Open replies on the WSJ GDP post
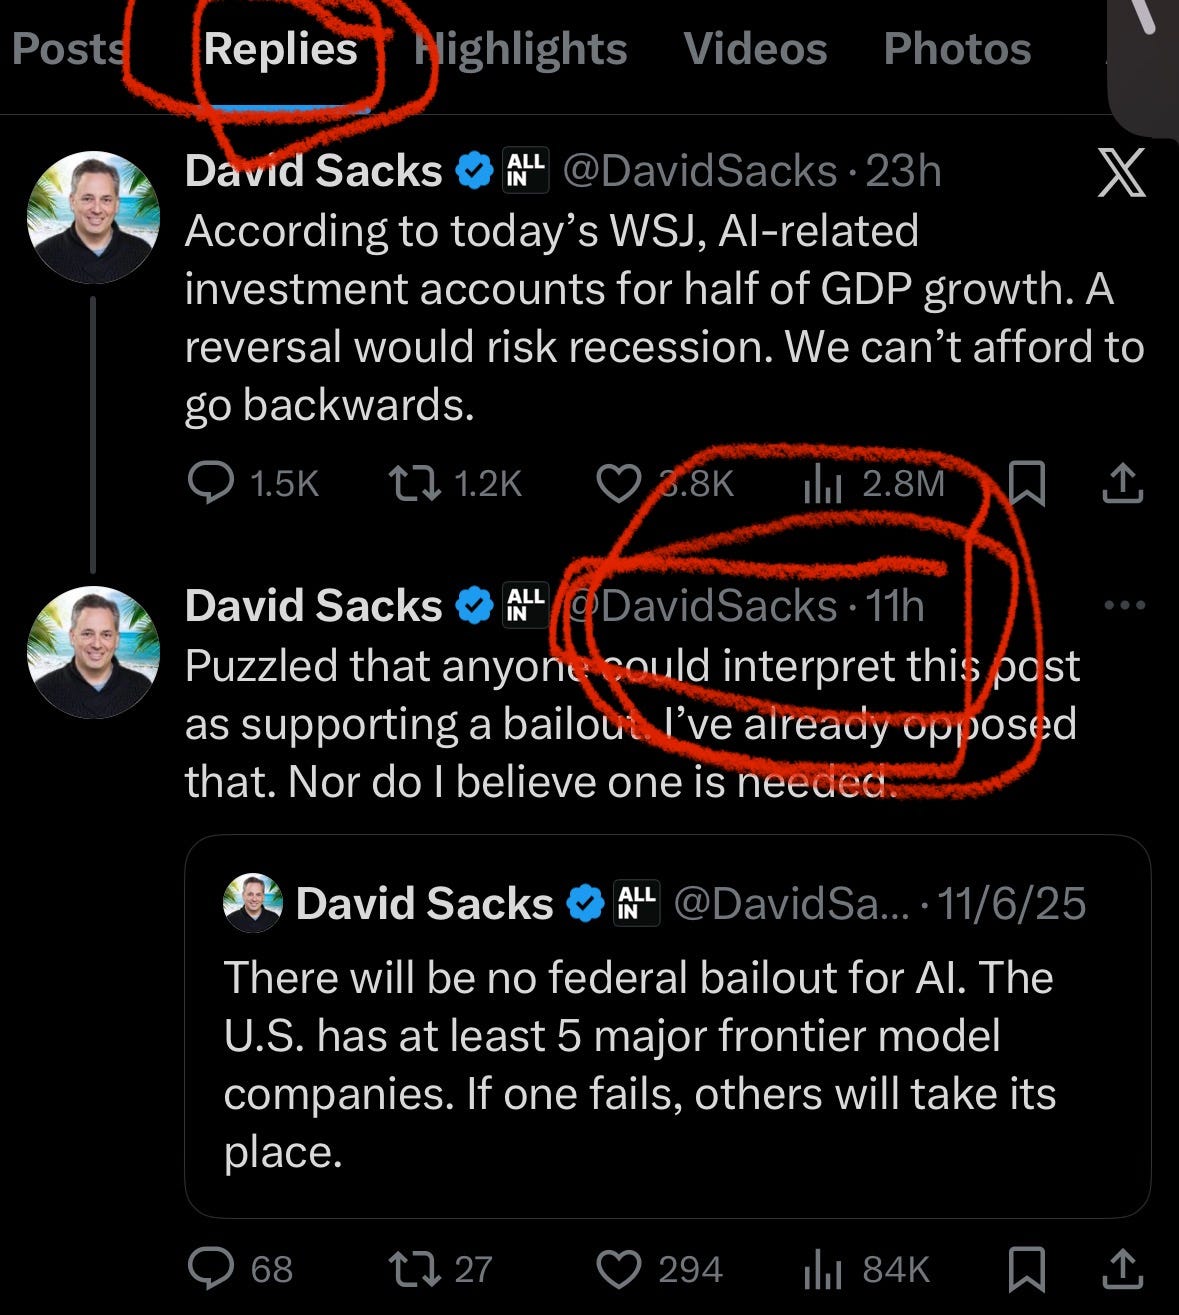Image resolution: width=1179 pixels, height=1315 pixels. pyautogui.click(x=253, y=484)
